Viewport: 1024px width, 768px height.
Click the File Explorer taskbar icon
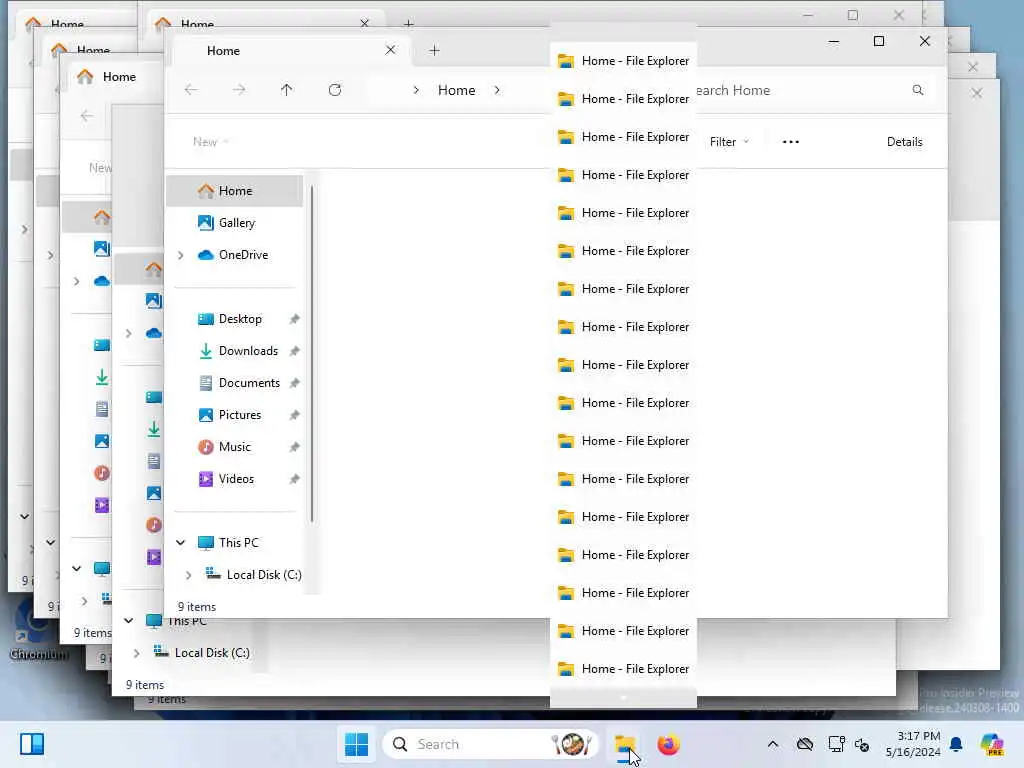[x=625, y=744]
